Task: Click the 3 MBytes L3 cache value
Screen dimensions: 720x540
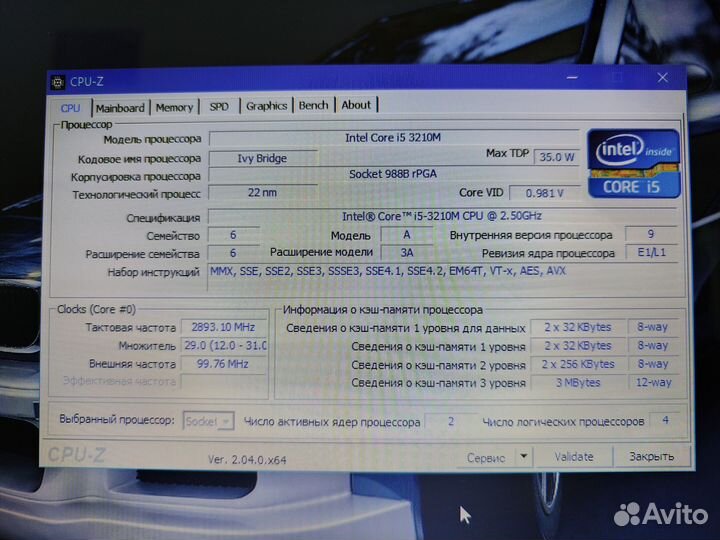Action: point(578,382)
